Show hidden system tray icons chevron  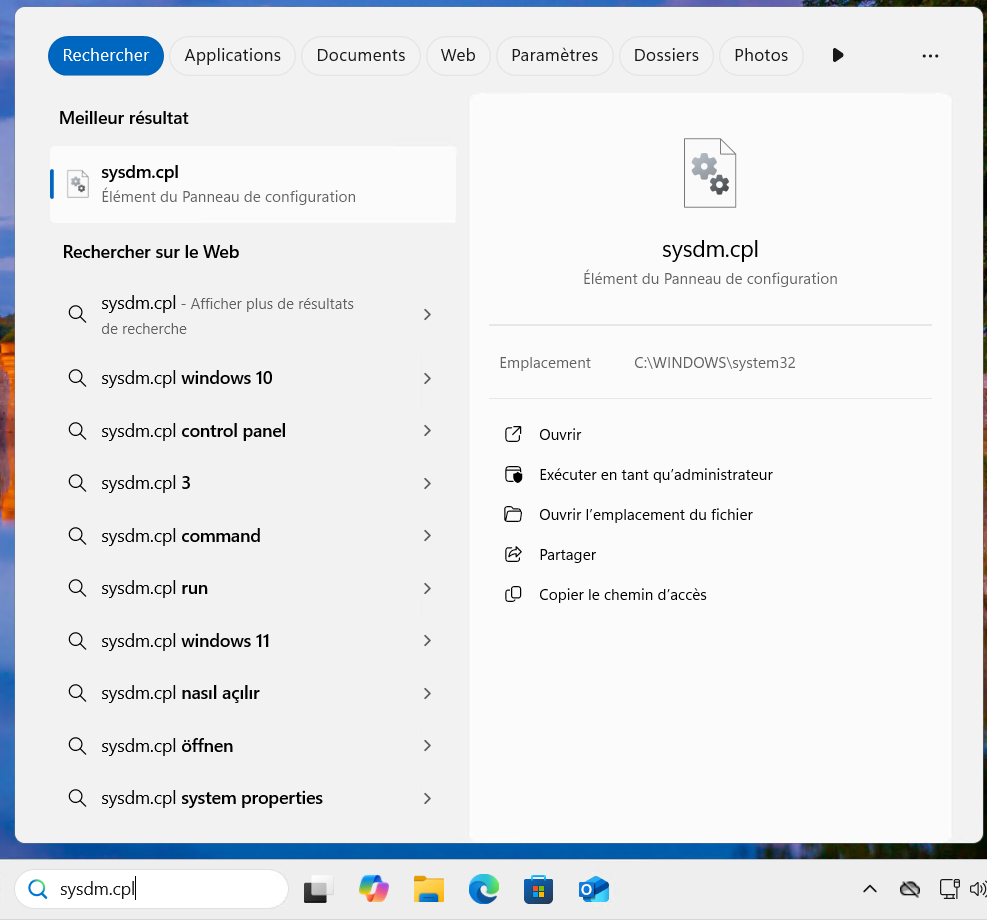pos(870,889)
